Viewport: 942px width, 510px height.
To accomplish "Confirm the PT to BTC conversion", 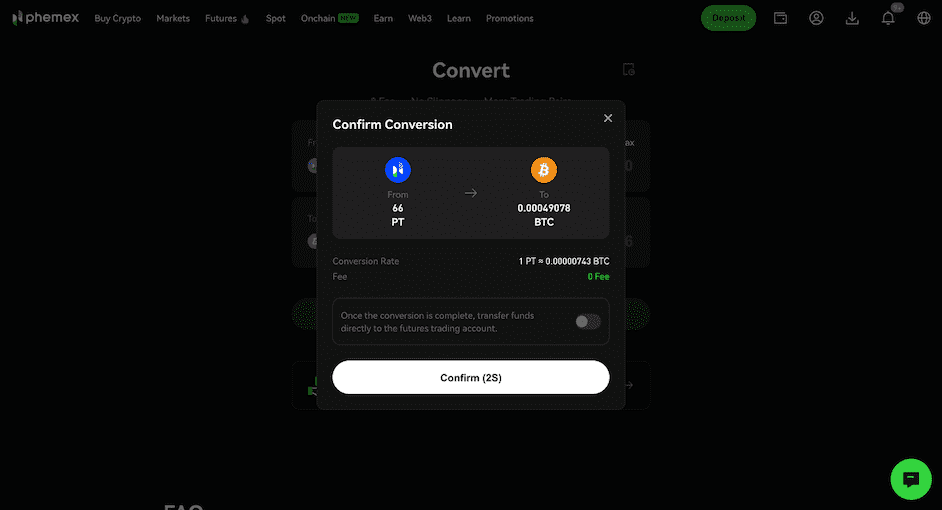I will point(470,377).
